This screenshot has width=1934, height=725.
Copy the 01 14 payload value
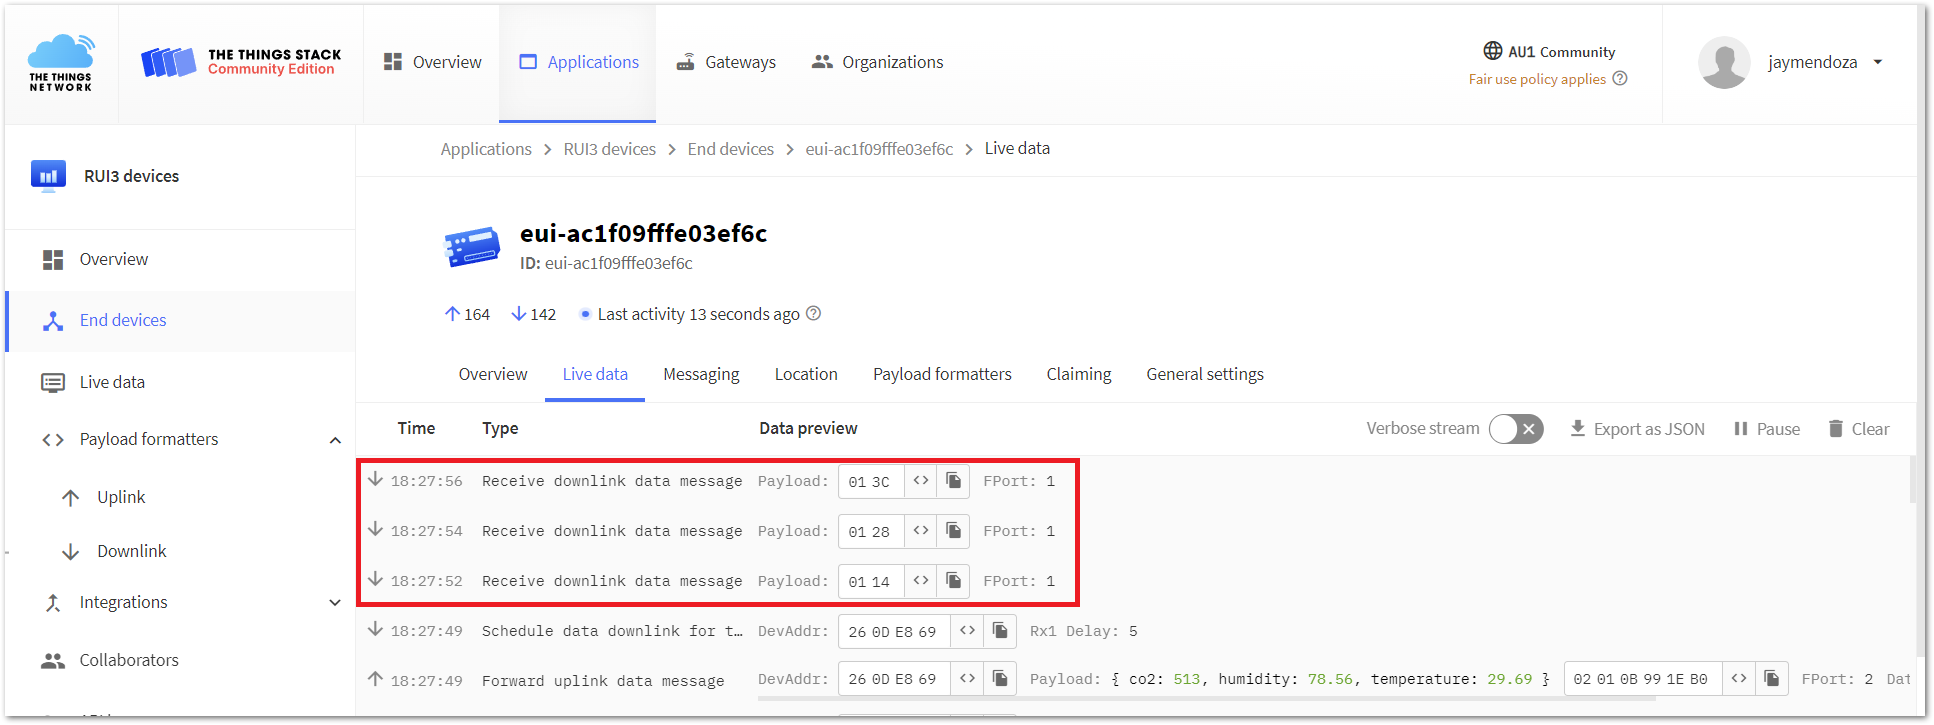point(953,581)
